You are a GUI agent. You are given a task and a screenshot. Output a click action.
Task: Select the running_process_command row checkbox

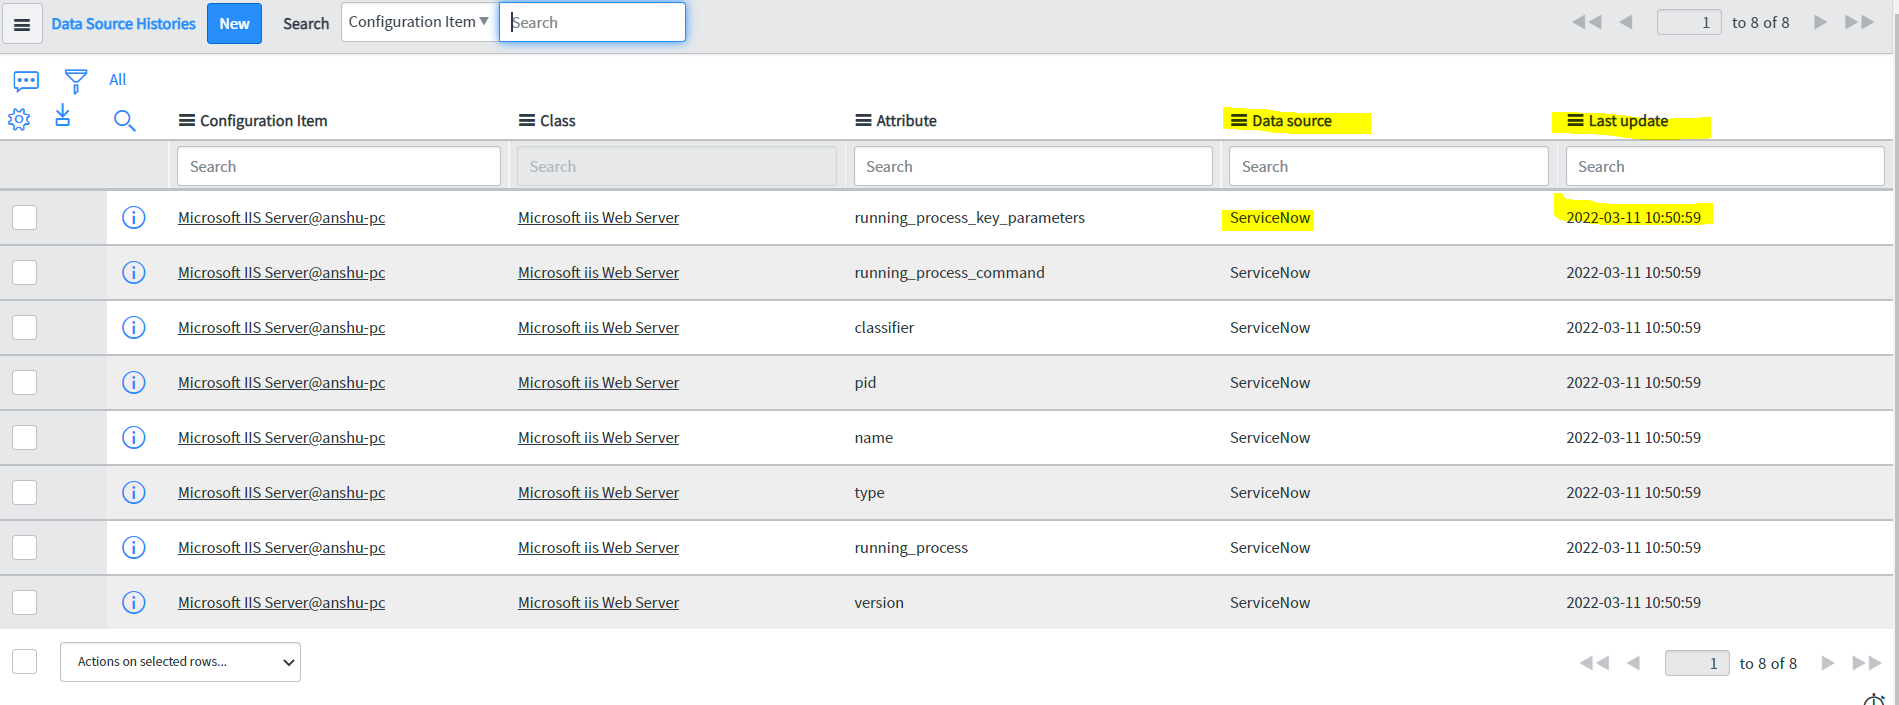pos(25,272)
